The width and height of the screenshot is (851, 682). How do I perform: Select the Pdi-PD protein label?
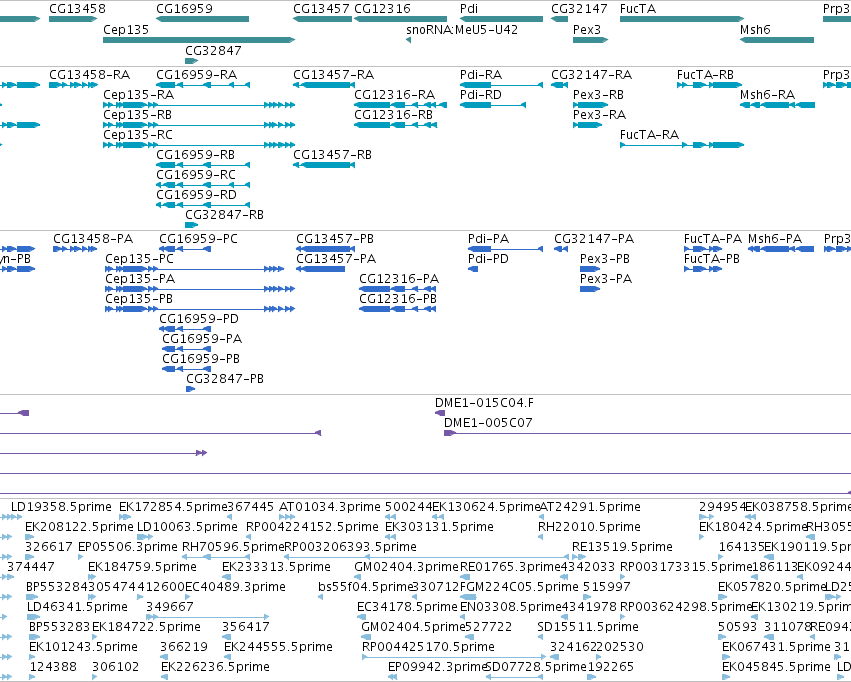488,259
